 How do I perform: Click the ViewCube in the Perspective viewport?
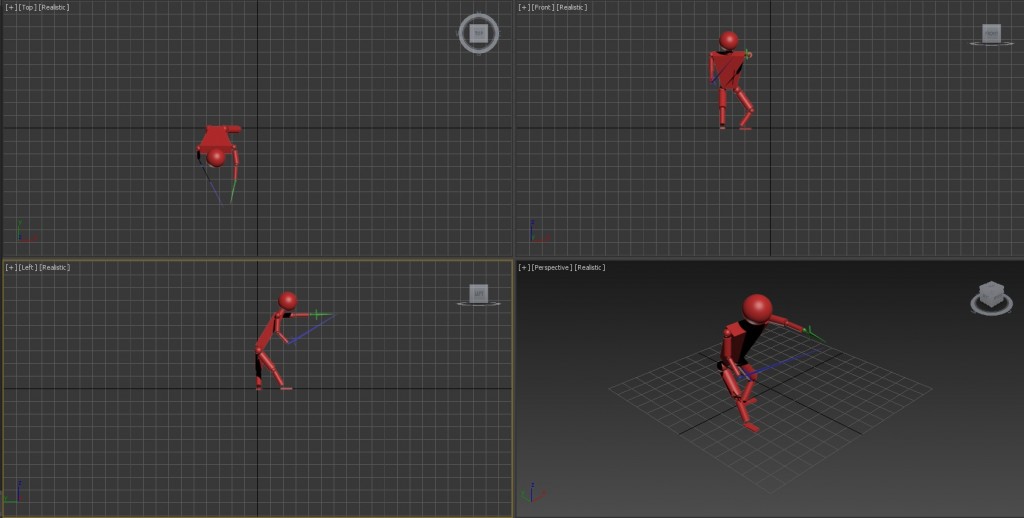(x=990, y=296)
